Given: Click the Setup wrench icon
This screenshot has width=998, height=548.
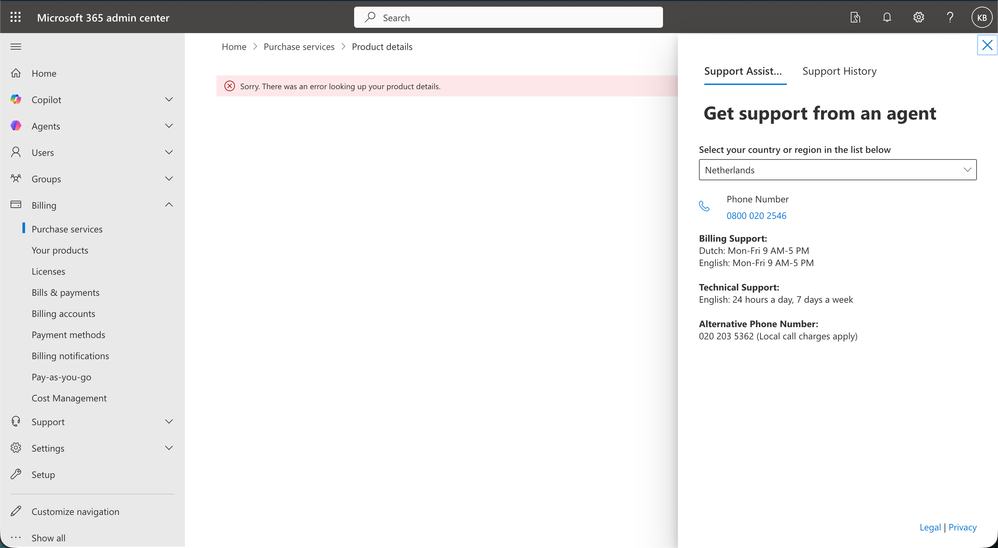Looking at the screenshot, I should click(x=16, y=474).
